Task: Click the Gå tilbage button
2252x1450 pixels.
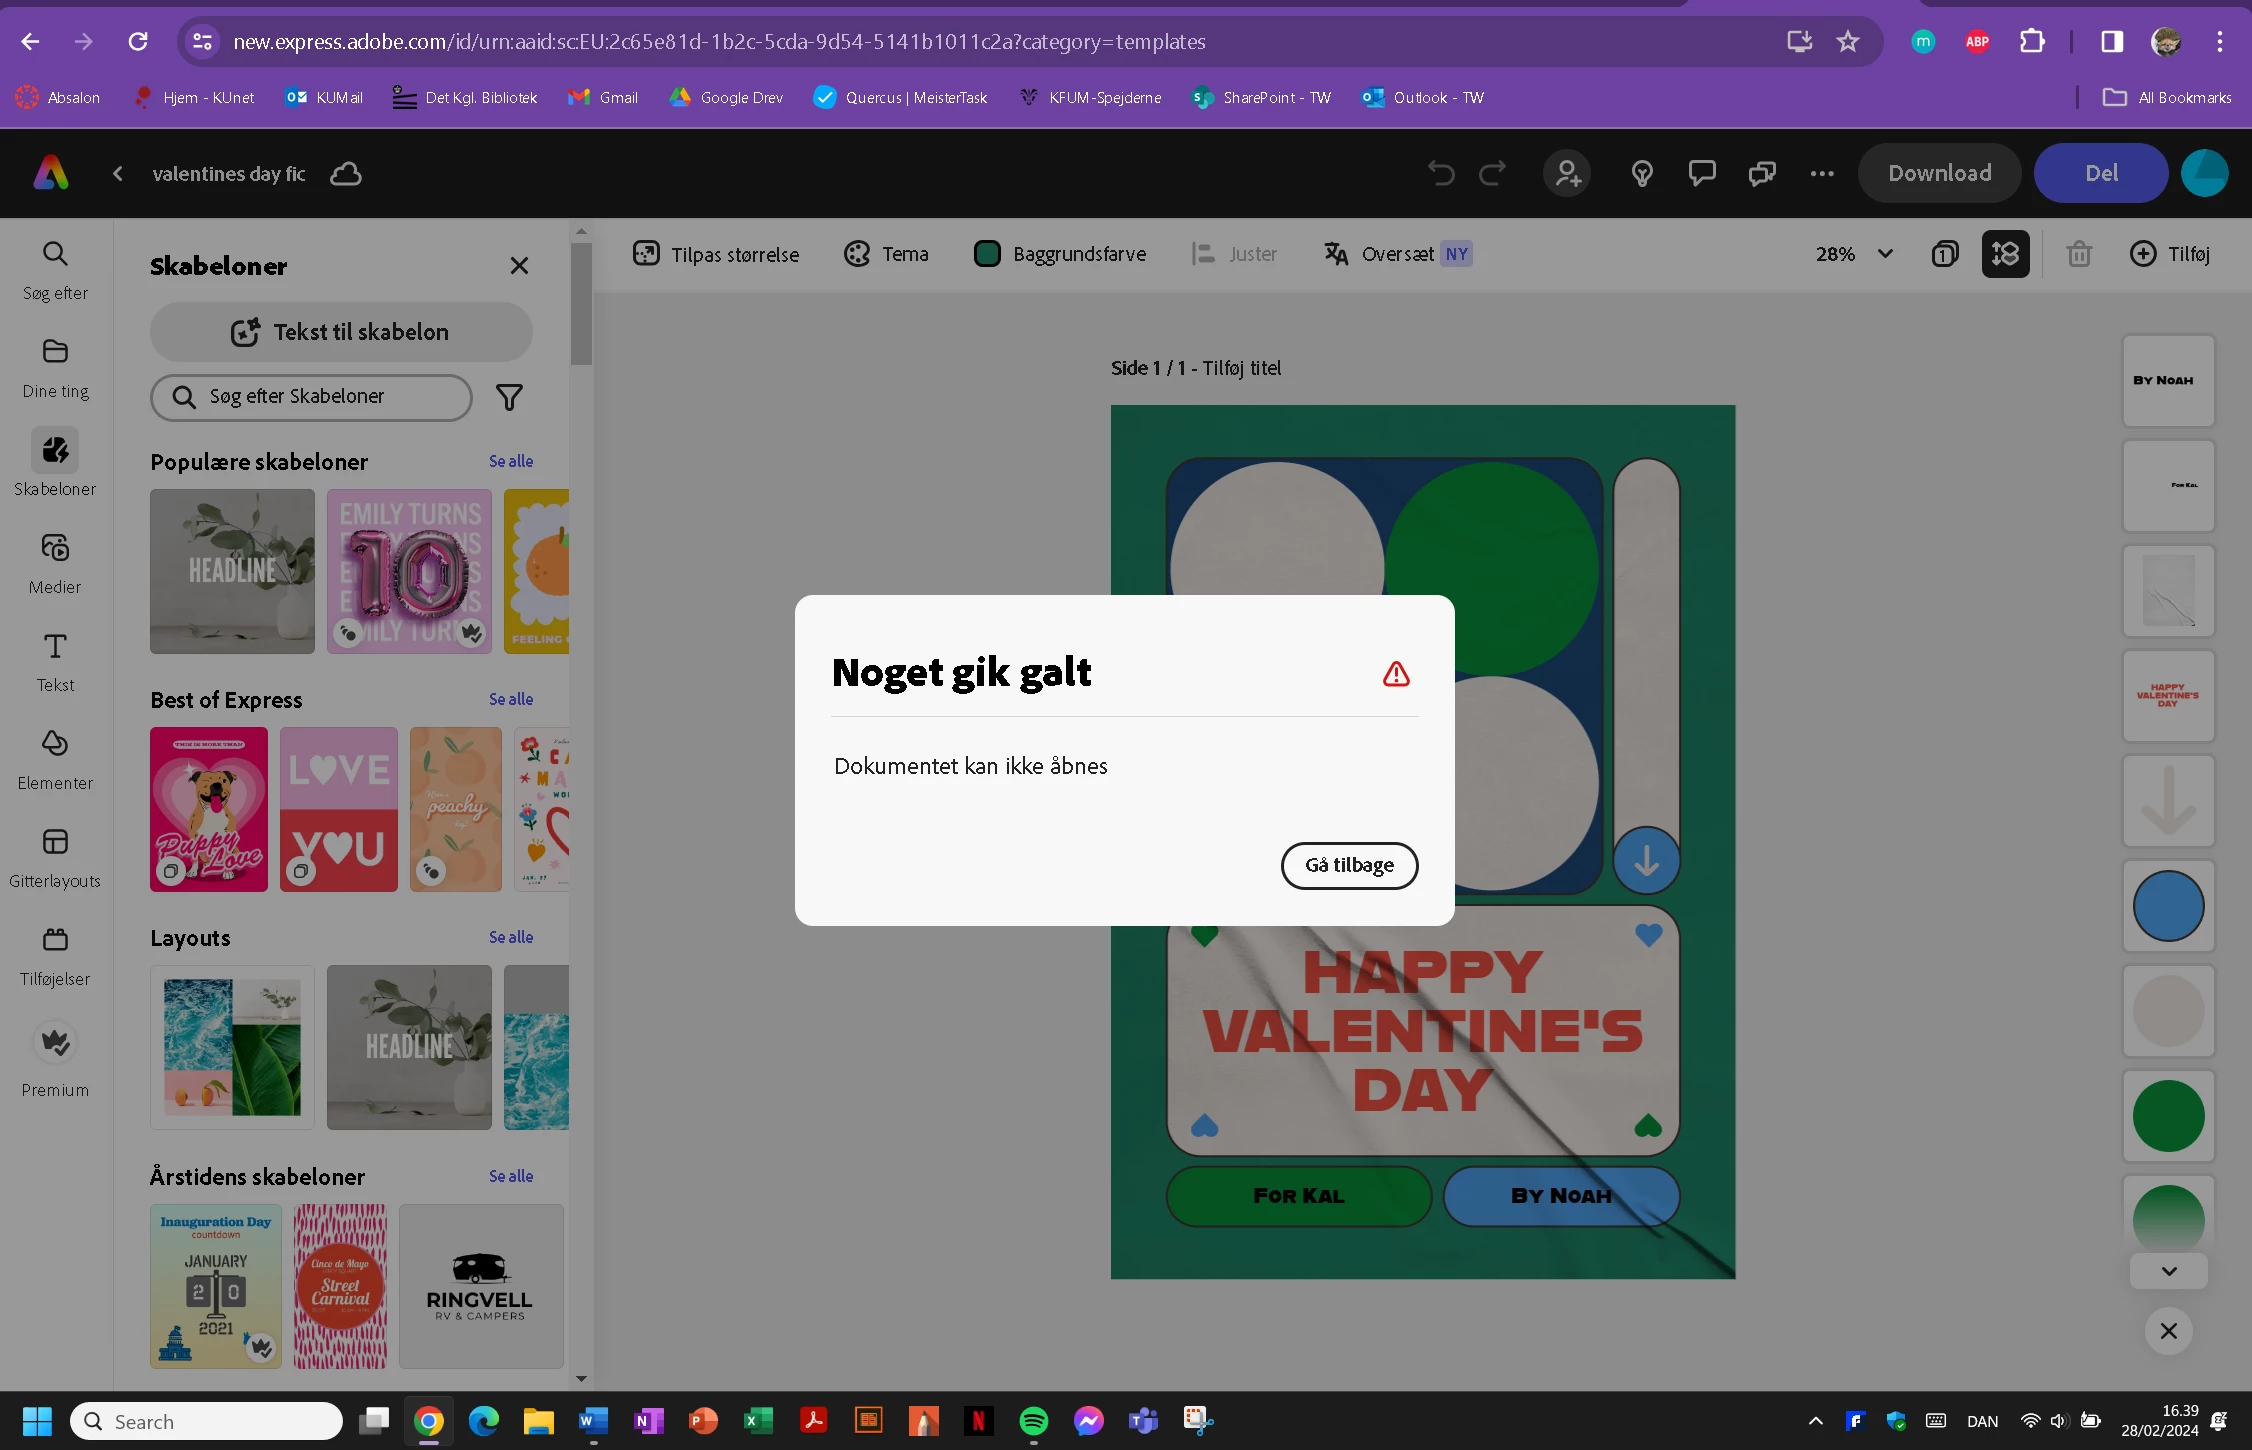Action: [1349, 865]
